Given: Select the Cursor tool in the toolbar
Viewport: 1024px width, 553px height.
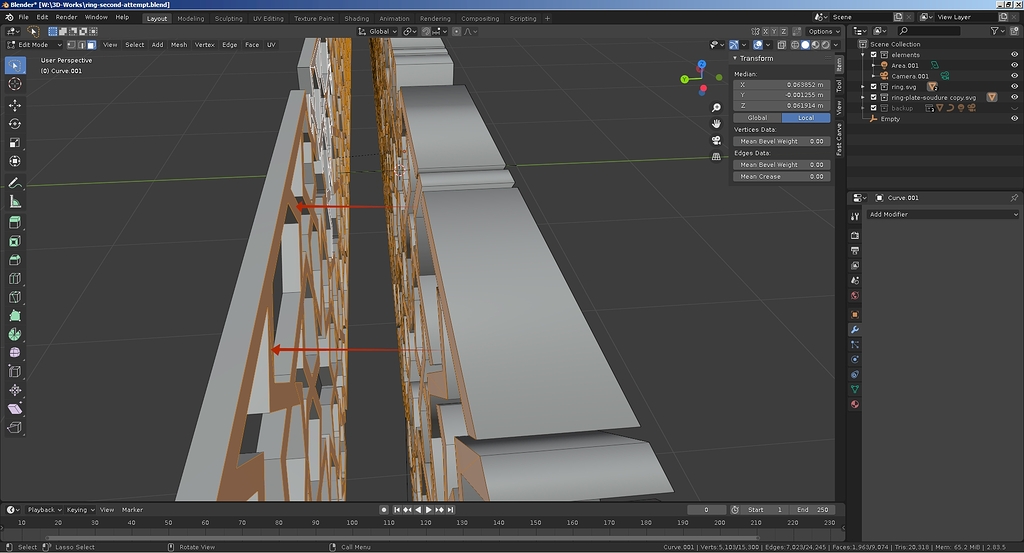Looking at the screenshot, I should (15, 84).
